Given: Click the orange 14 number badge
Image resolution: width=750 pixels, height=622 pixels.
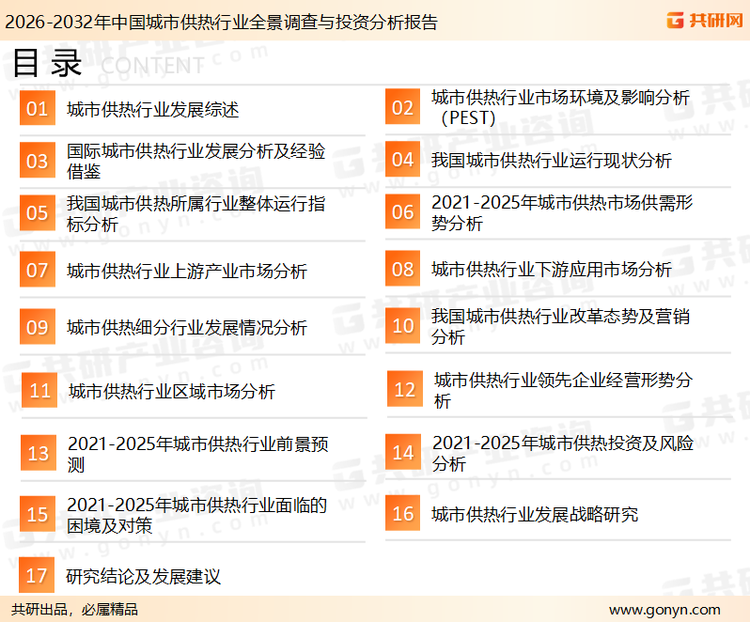Looking at the screenshot, I should point(403,452).
